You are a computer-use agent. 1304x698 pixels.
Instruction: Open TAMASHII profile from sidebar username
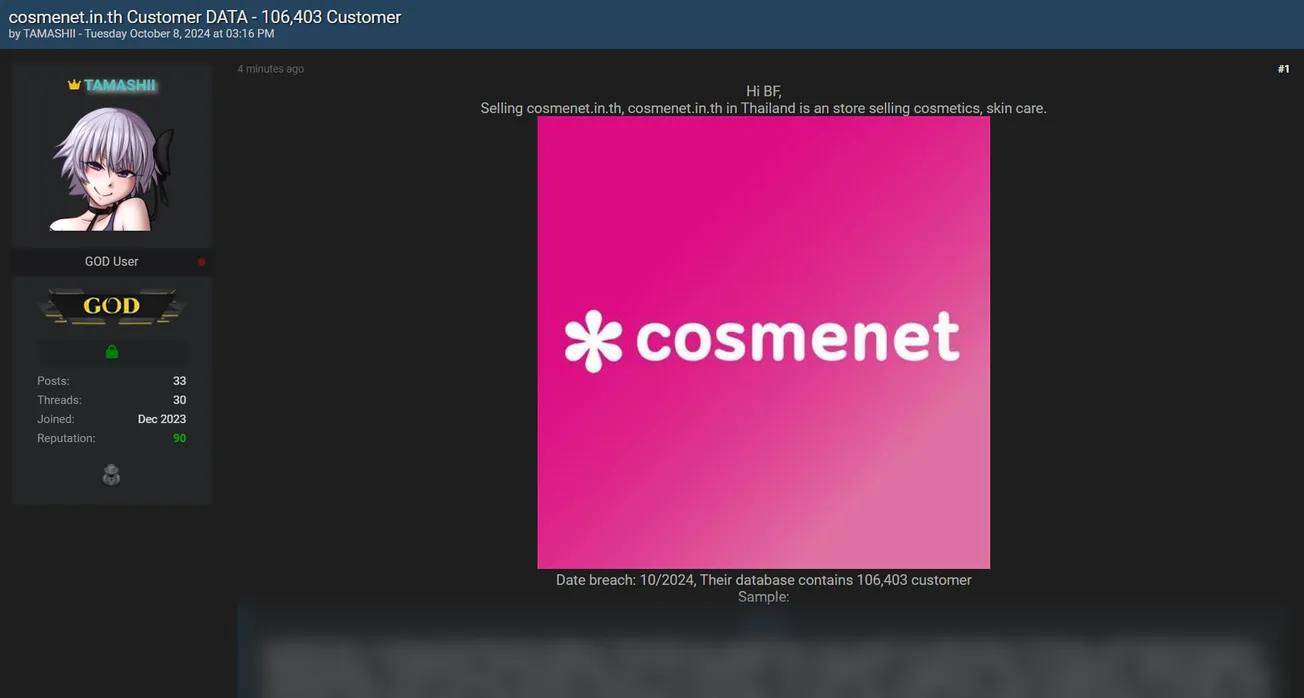119,85
